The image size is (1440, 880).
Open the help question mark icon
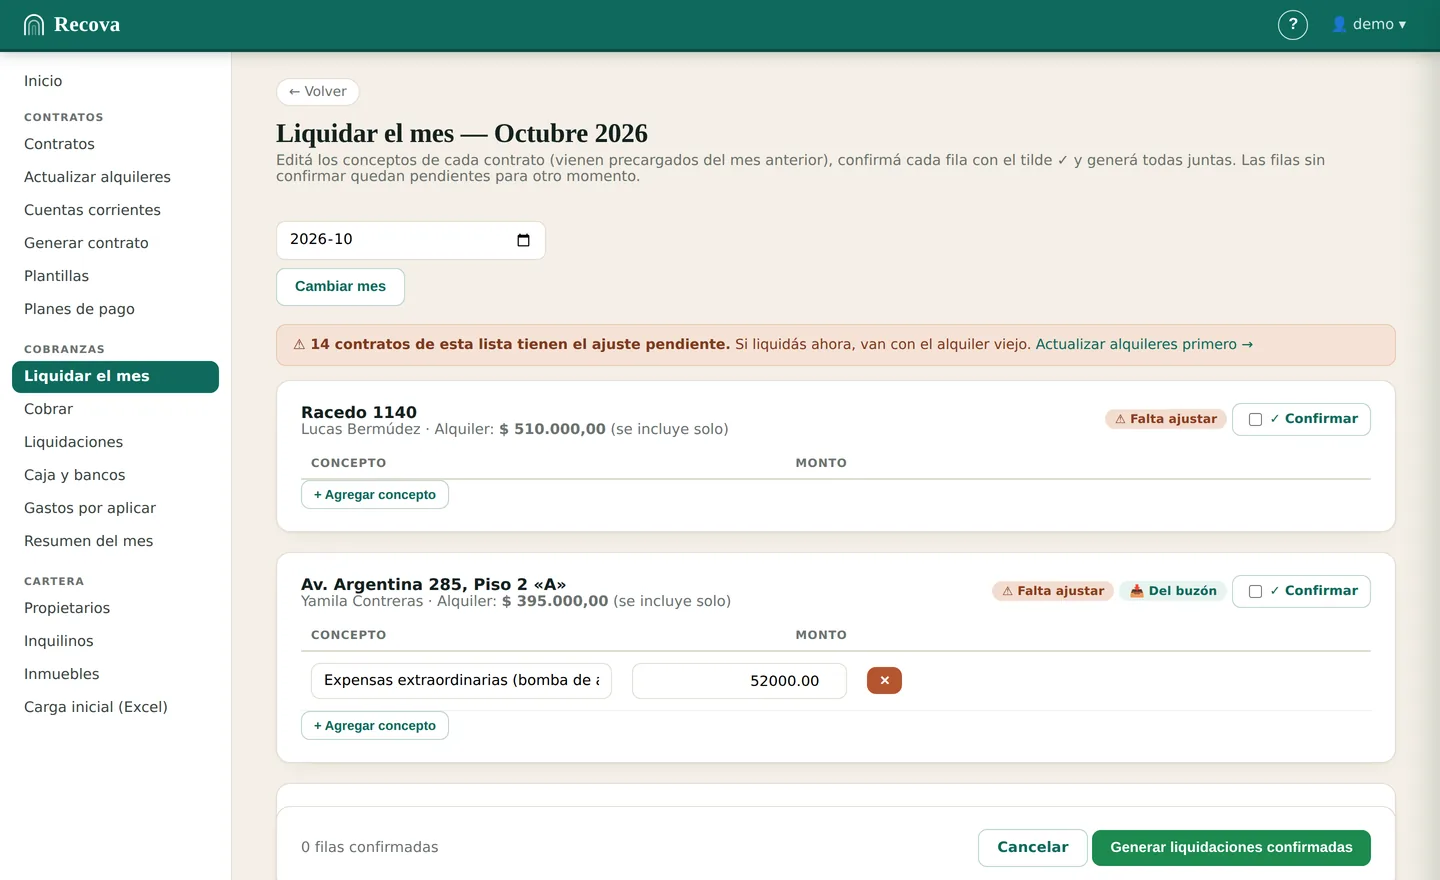coord(1293,25)
